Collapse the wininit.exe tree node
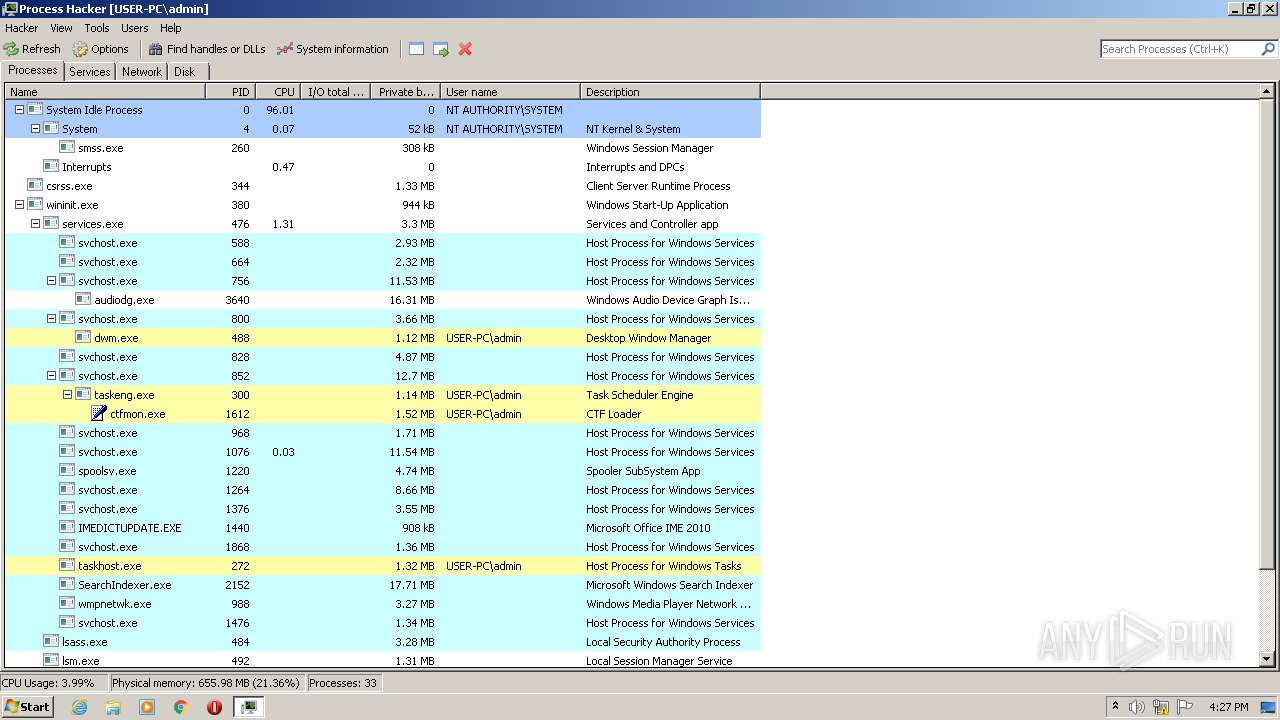The width and height of the screenshot is (1280, 720). pyautogui.click(x=19, y=205)
